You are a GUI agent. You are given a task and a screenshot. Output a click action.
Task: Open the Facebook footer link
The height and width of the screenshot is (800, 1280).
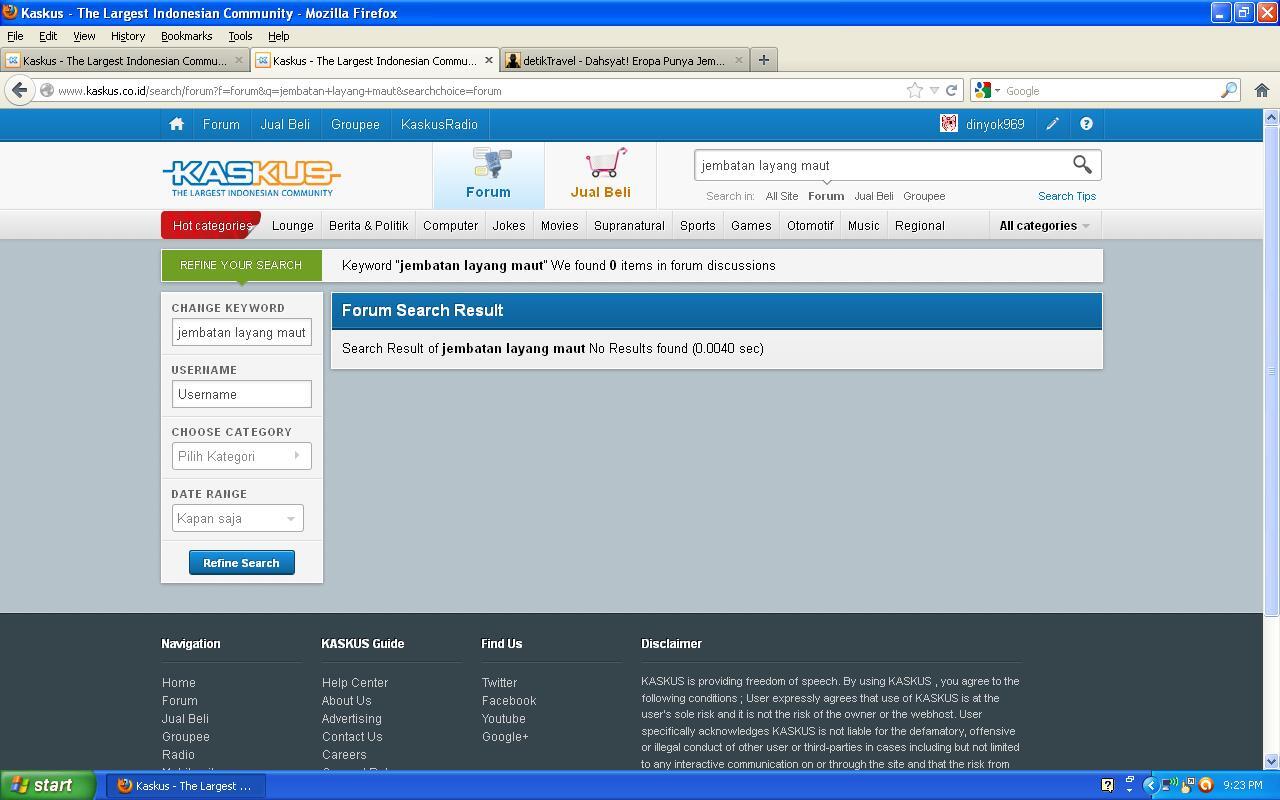click(509, 700)
